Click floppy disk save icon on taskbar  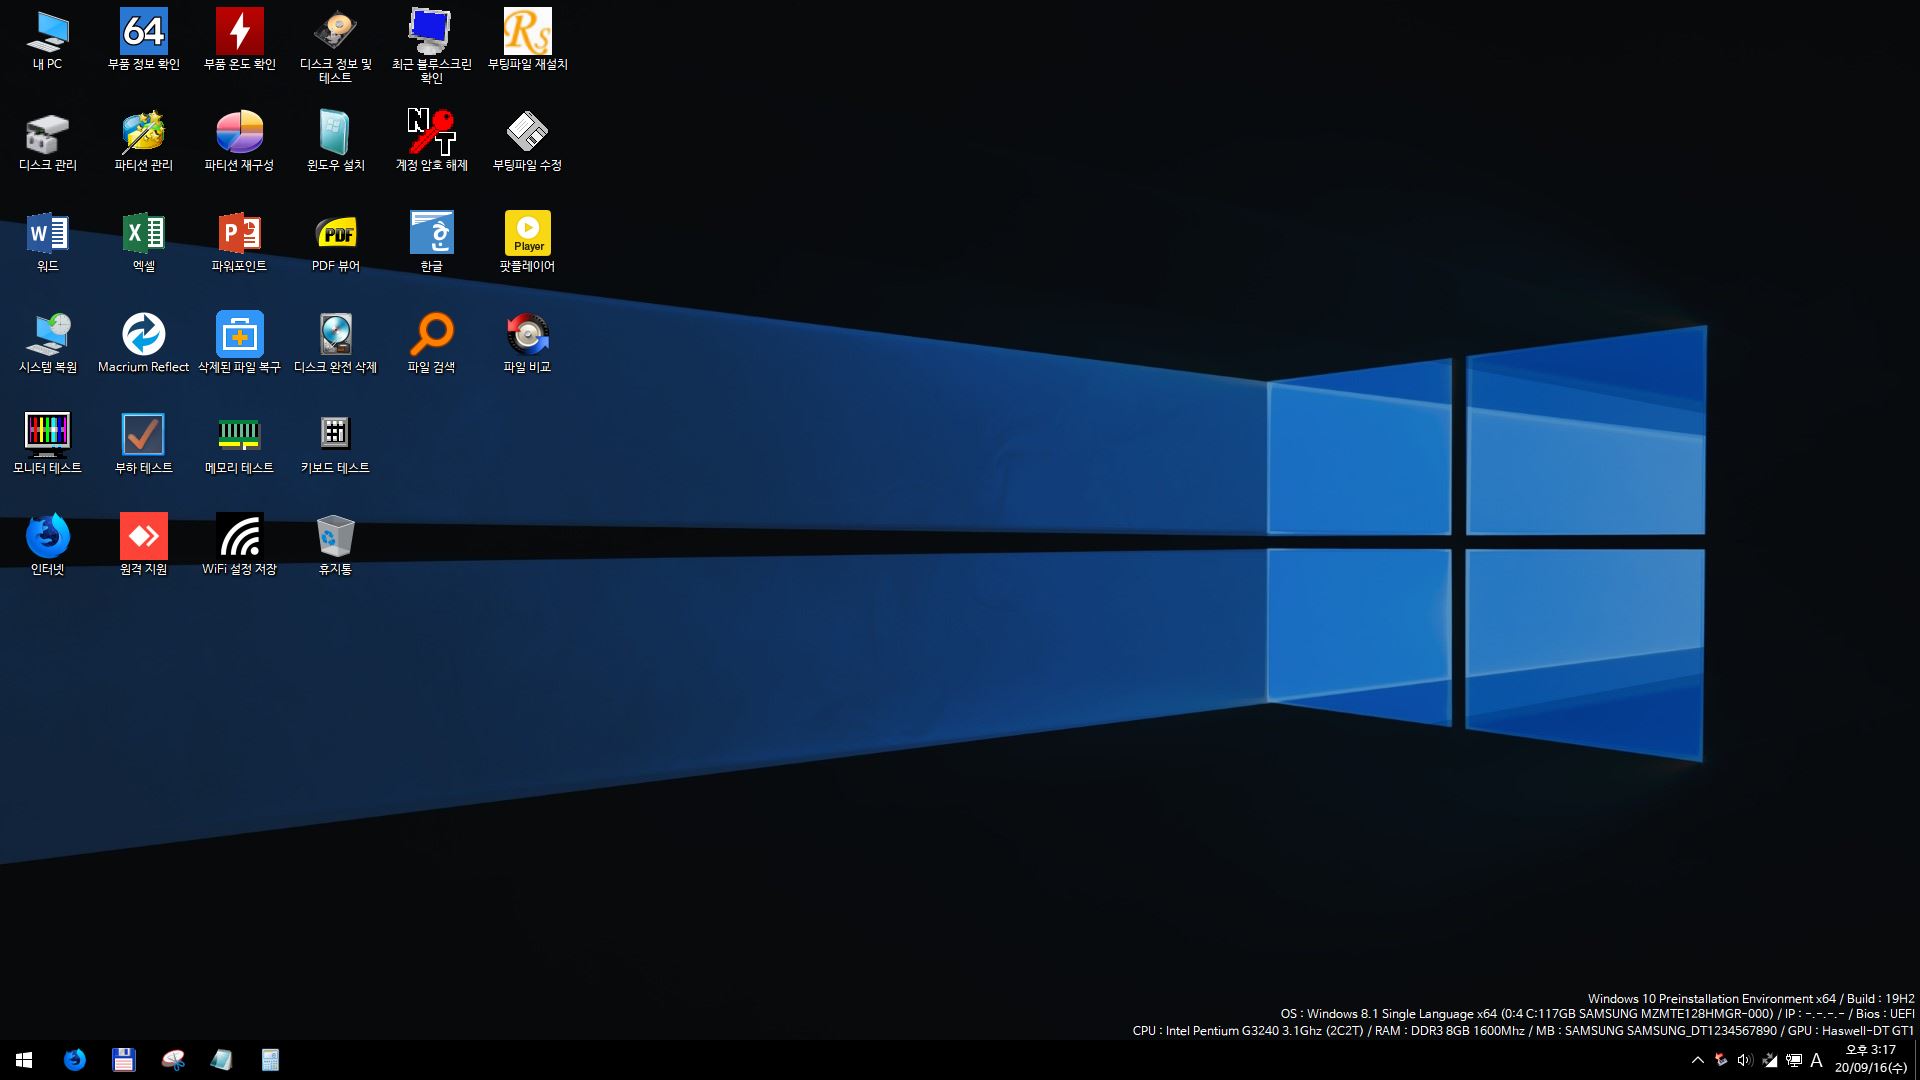[x=124, y=1060]
